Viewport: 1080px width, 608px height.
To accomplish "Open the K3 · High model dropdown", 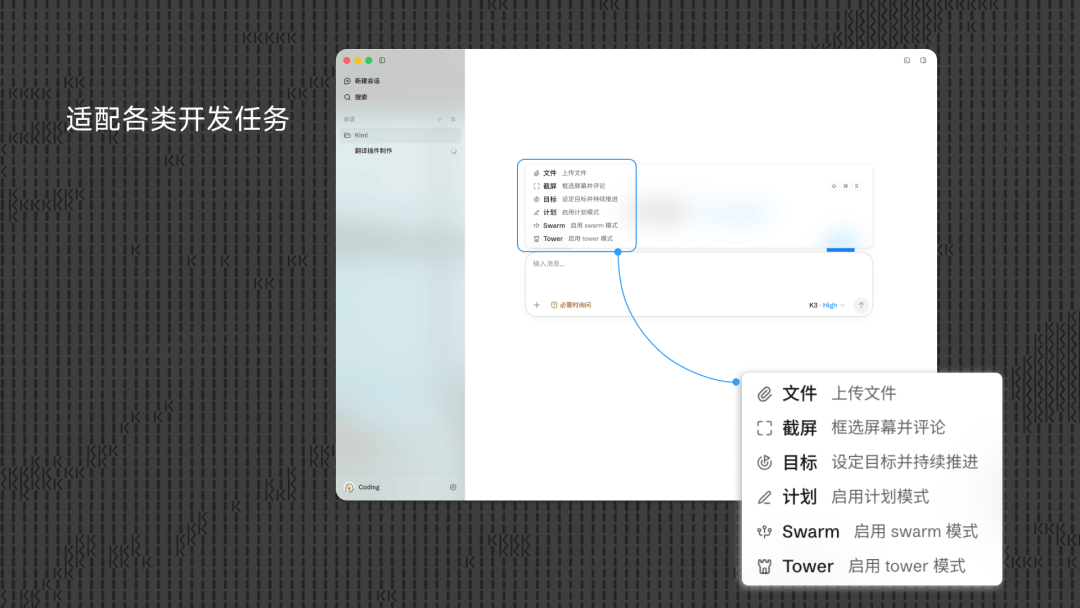I will pyautogui.click(x=827, y=305).
